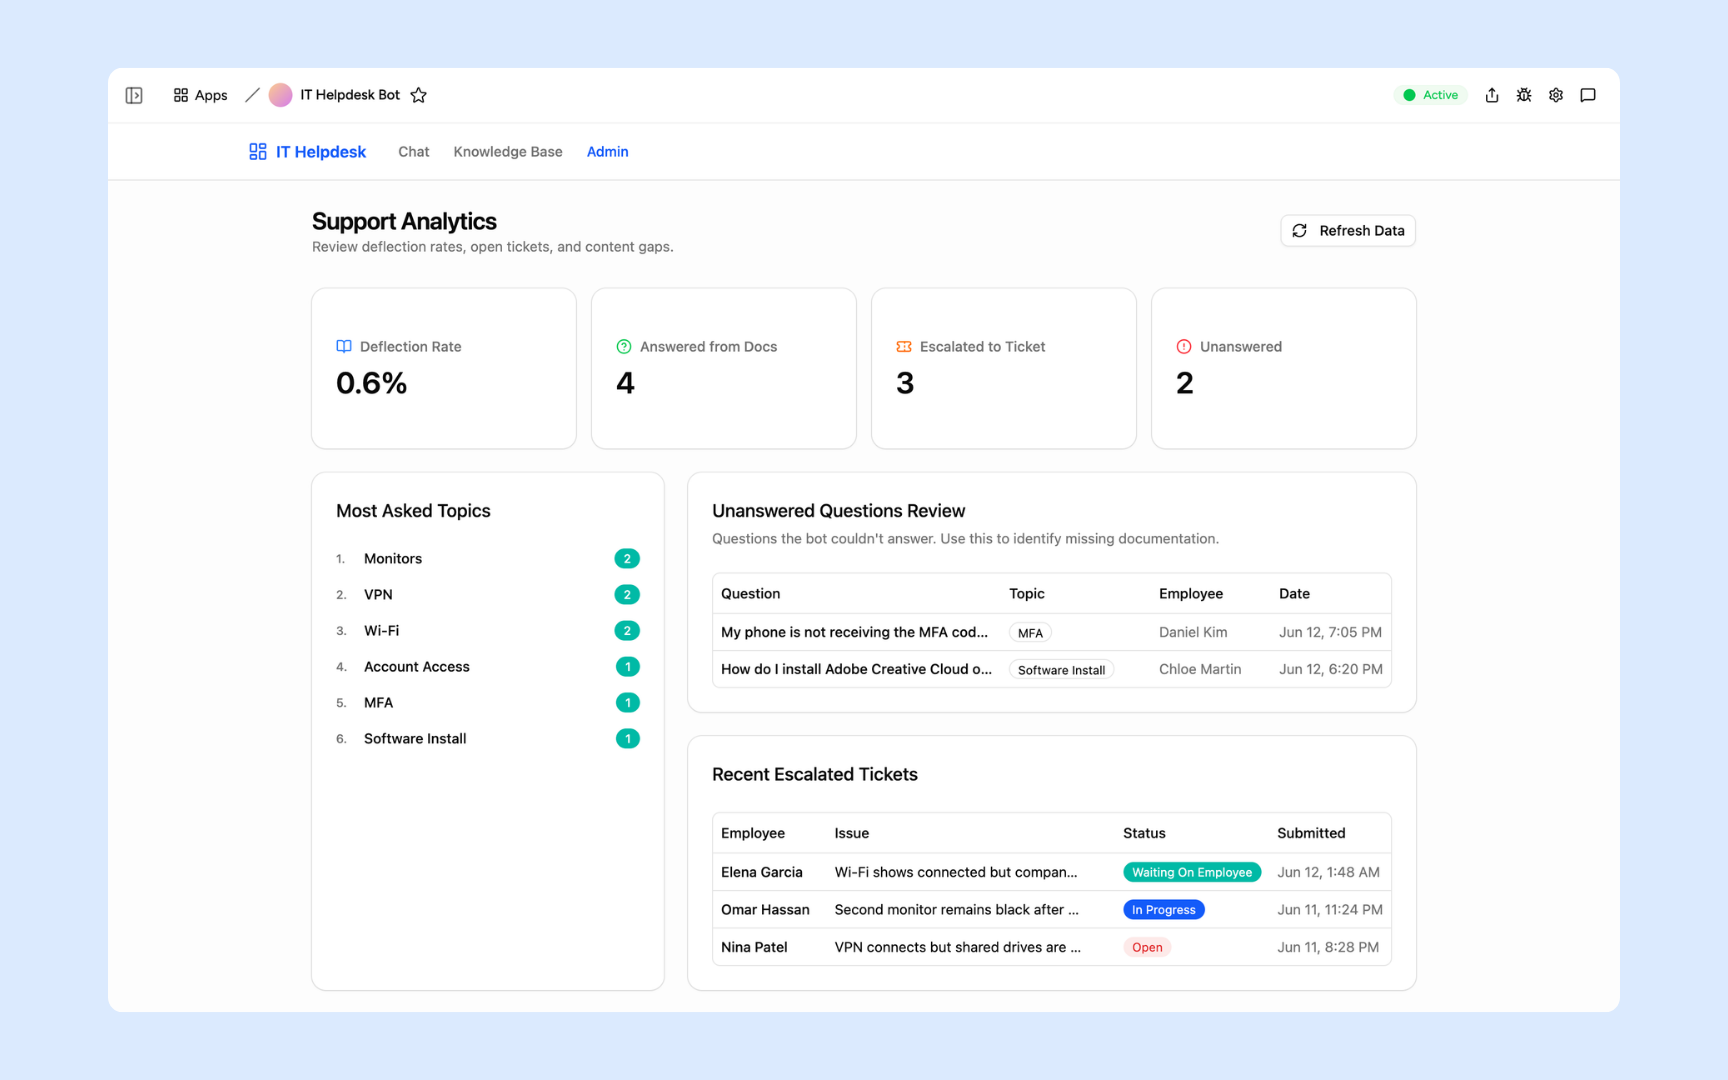Click the Answered from Docs question icon

[624, 346]
